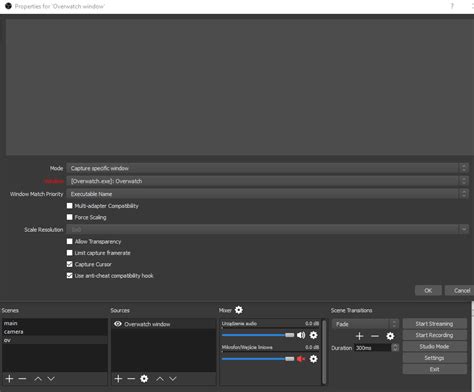Open Urządzenie audio gear settings

[313, 335]
